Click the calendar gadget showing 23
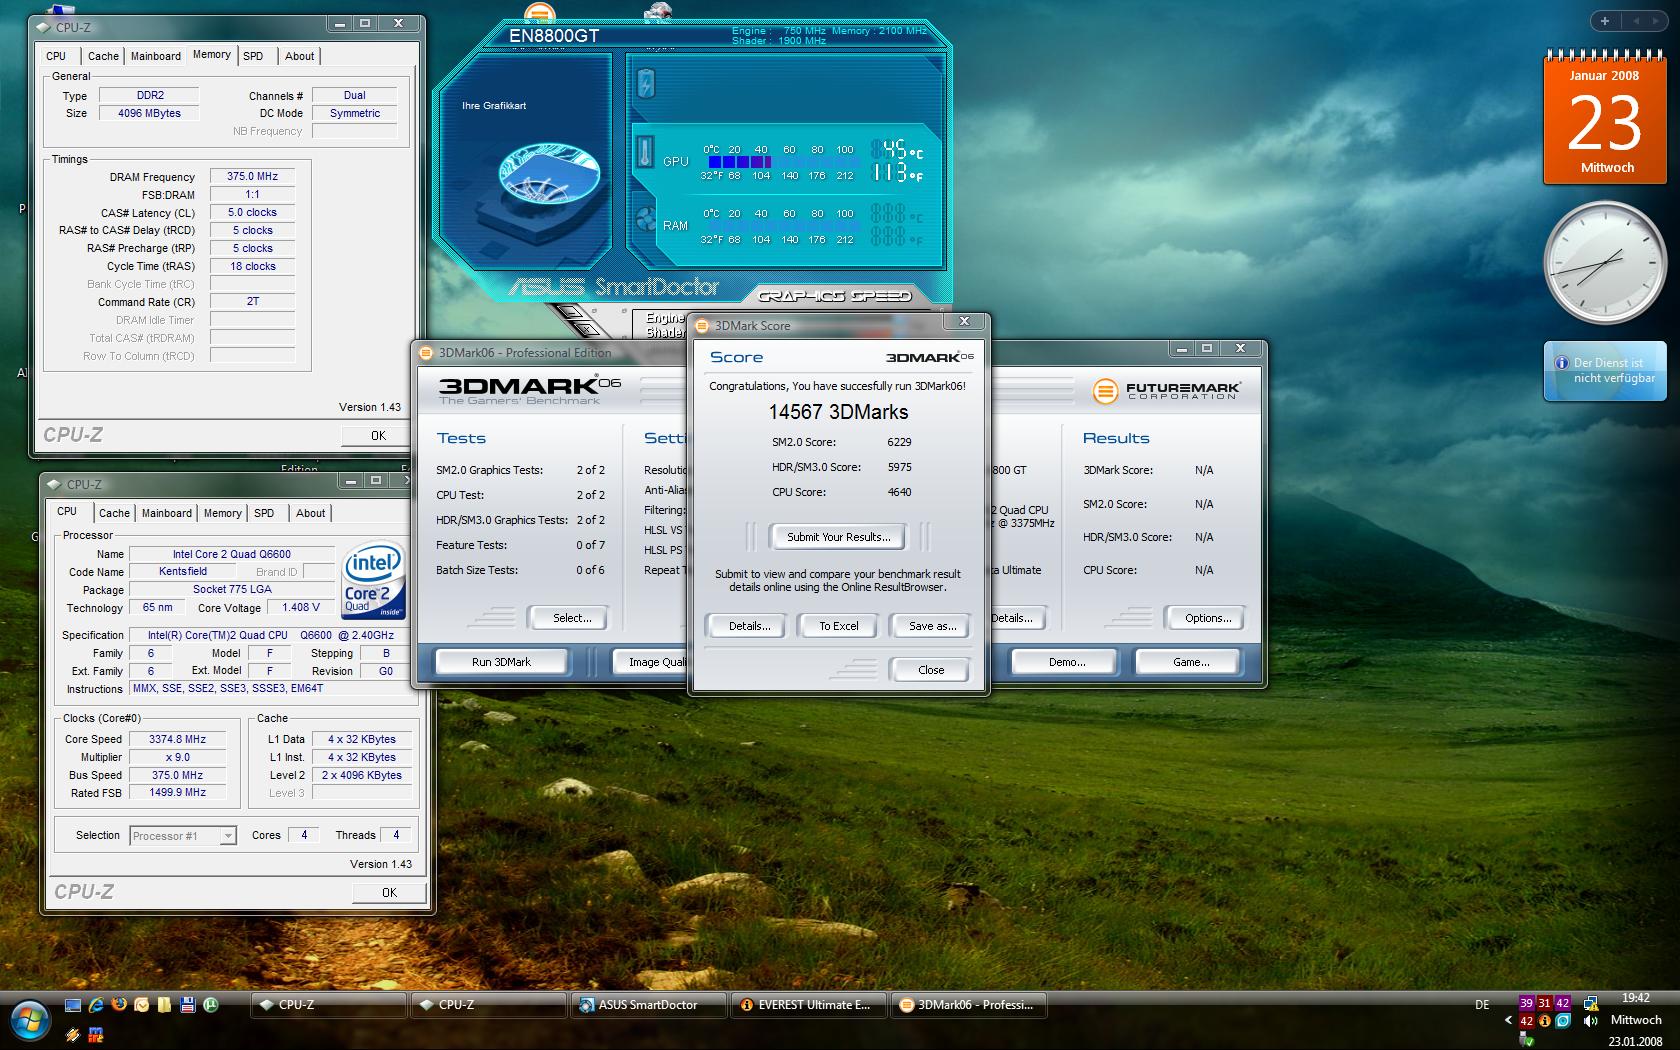 [x=1605, y=120]
